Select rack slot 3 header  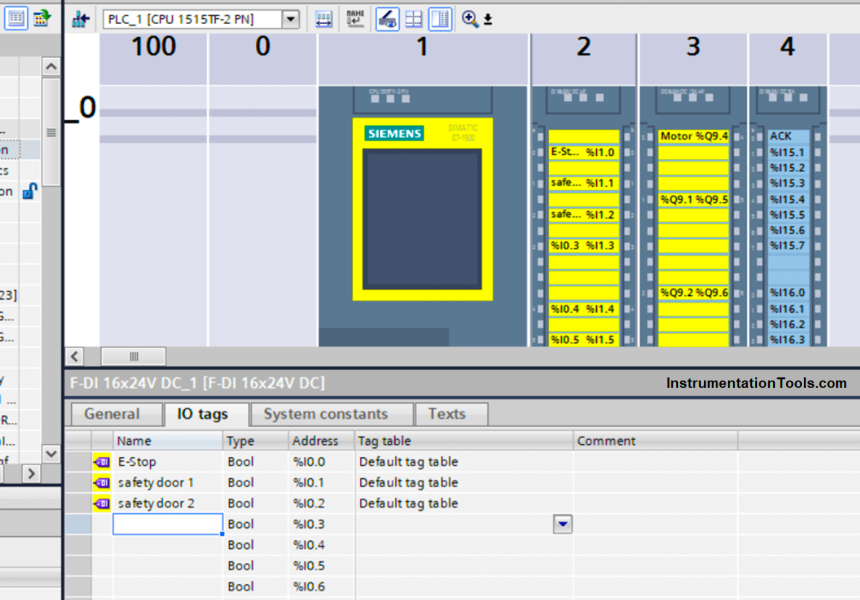click(693, 59)
